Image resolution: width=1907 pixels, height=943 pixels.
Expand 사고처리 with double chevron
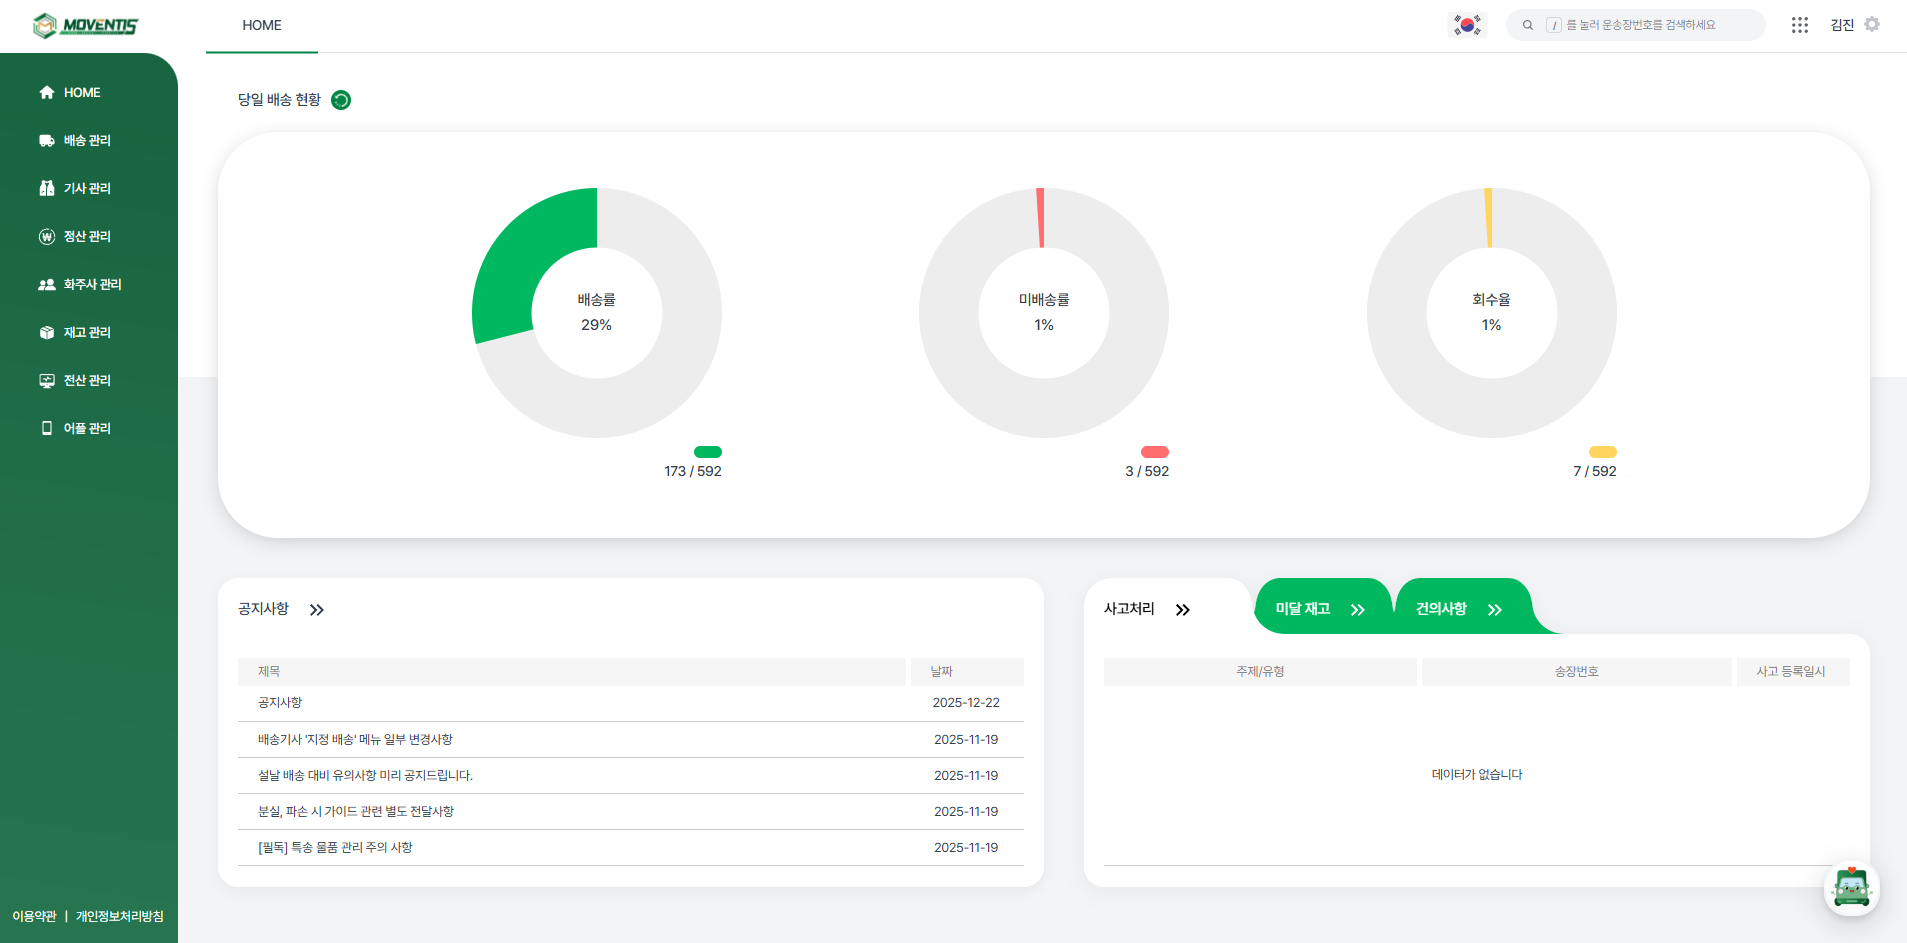pyautogui.click(x=1183, y=610)
